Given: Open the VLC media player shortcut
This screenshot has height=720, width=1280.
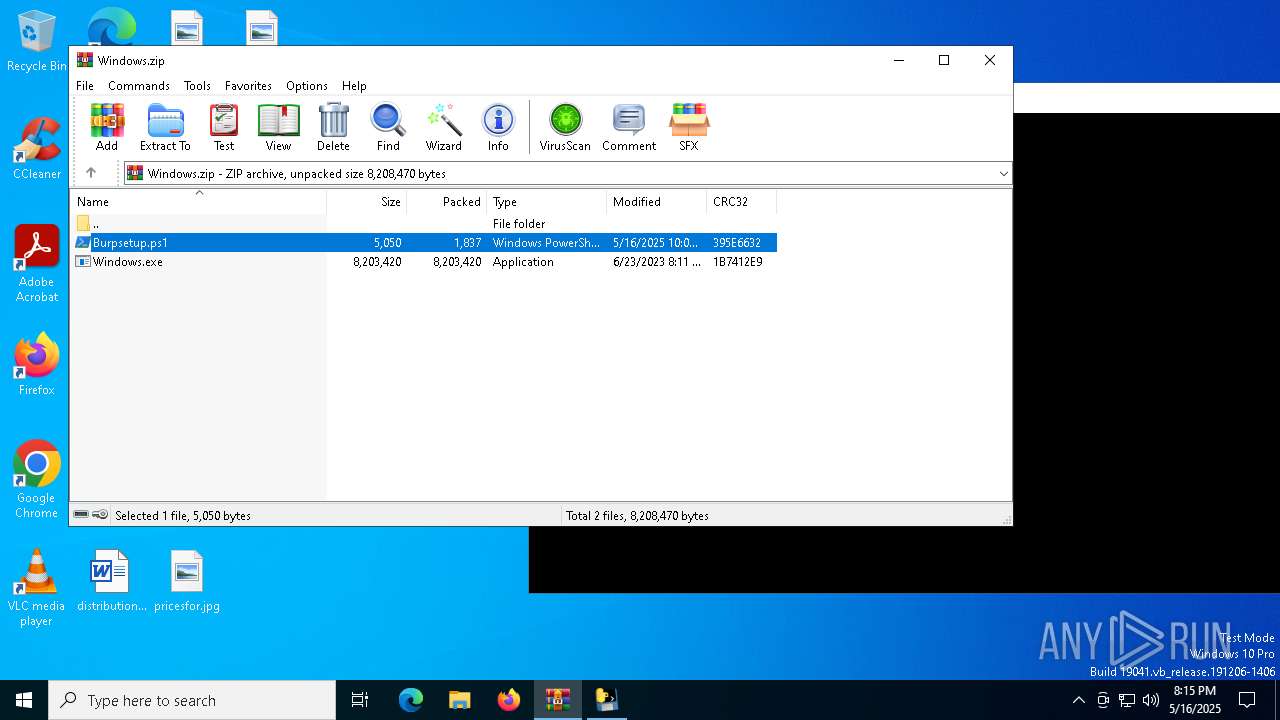Looking at the screenshot, I should point(36,588).
